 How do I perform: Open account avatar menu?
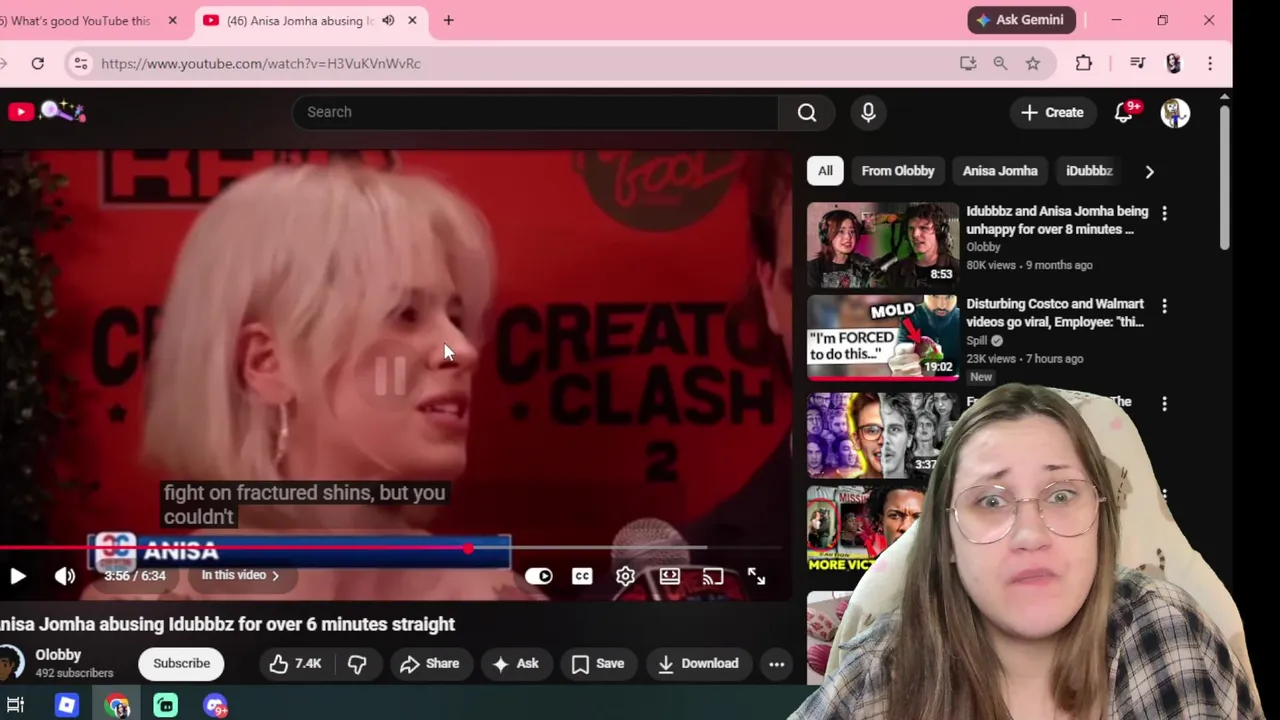click(x=1175, y=113)
